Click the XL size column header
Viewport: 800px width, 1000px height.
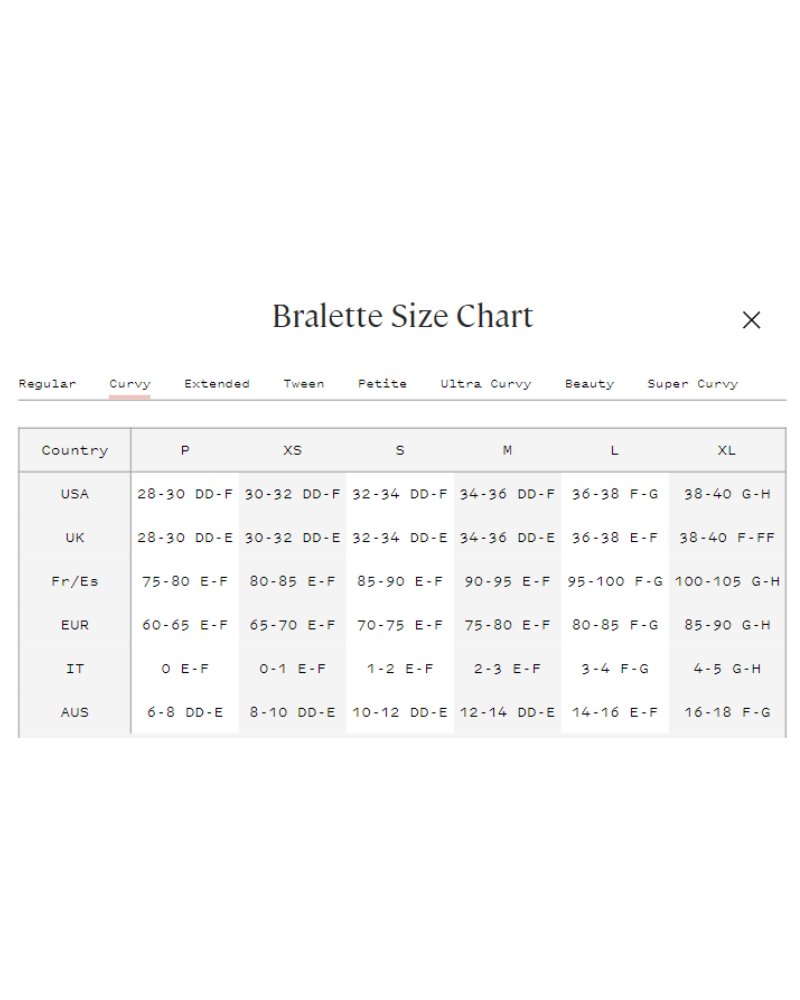coord(727,451)
